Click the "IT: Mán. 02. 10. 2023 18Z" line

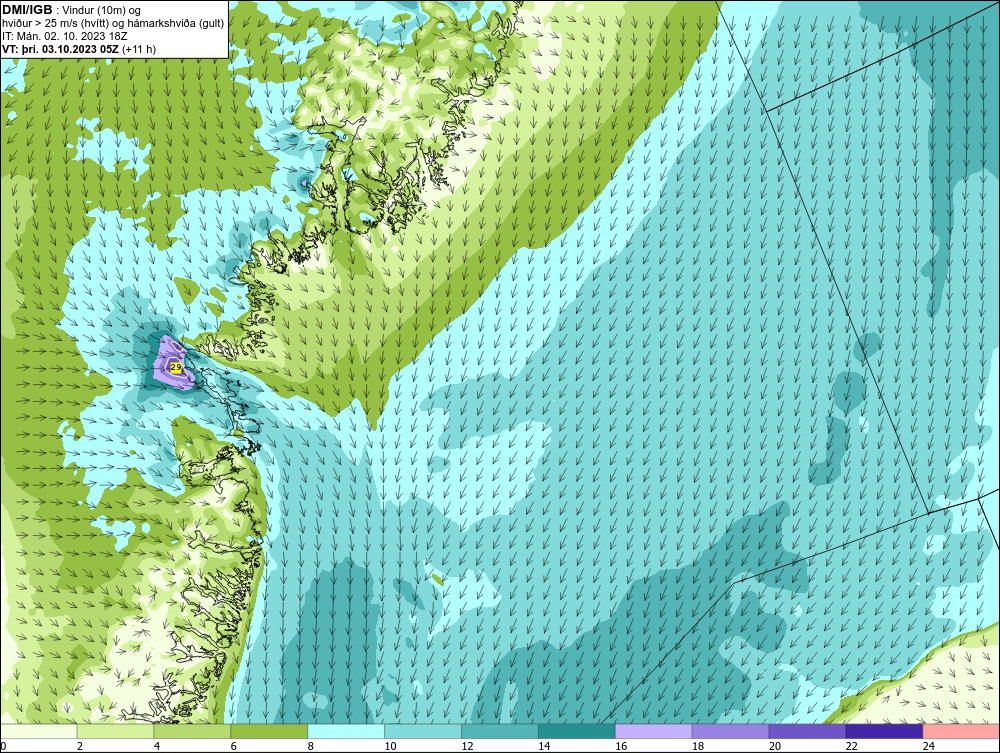pos(65,36)
